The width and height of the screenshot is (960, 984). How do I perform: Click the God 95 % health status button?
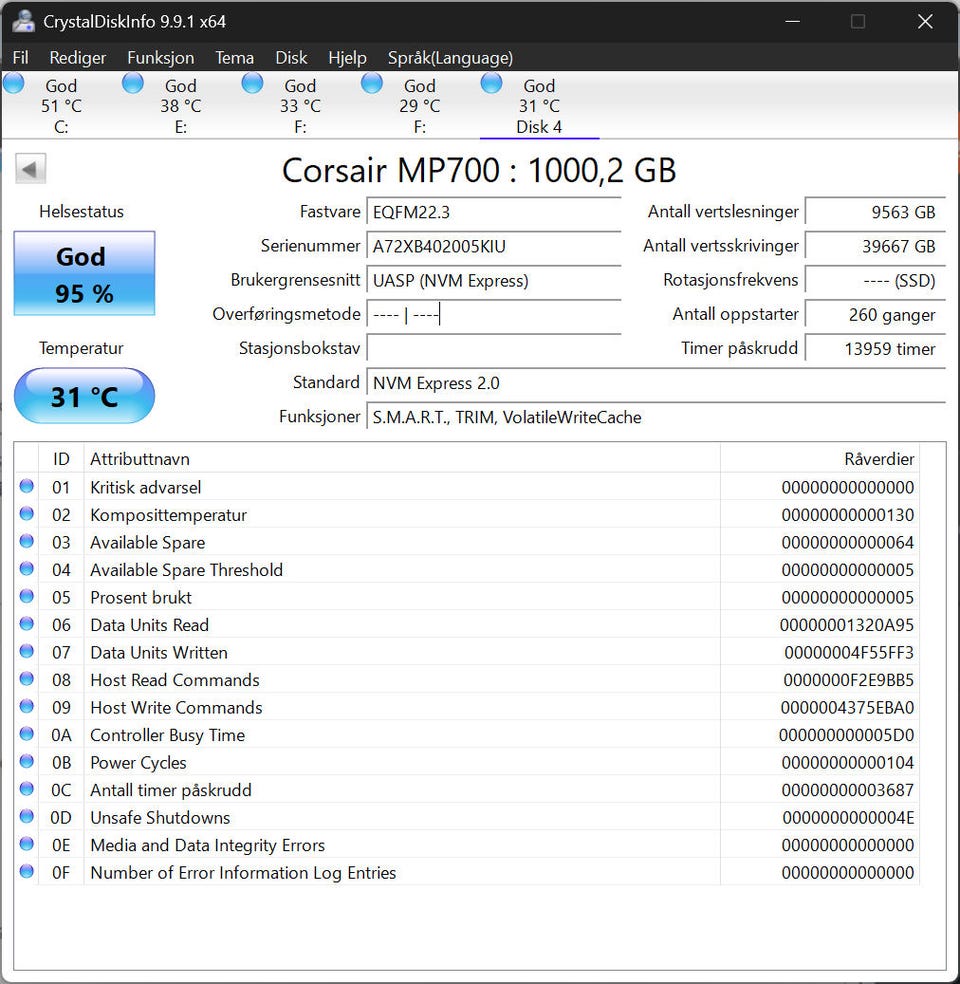coord(84,274)
